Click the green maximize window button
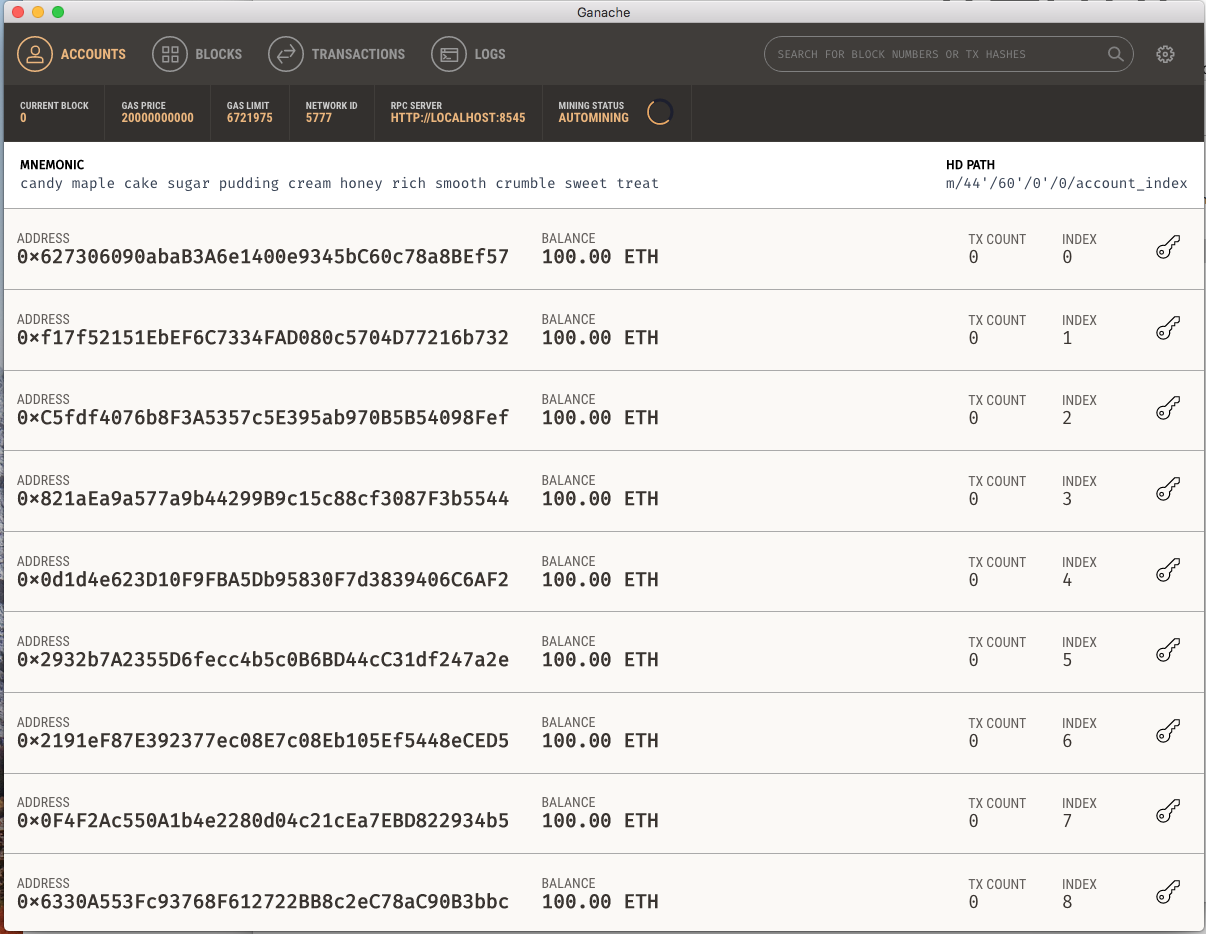The height and width of the screenshot is (934, 1206). pyautogui.click(x=58, y=12)
